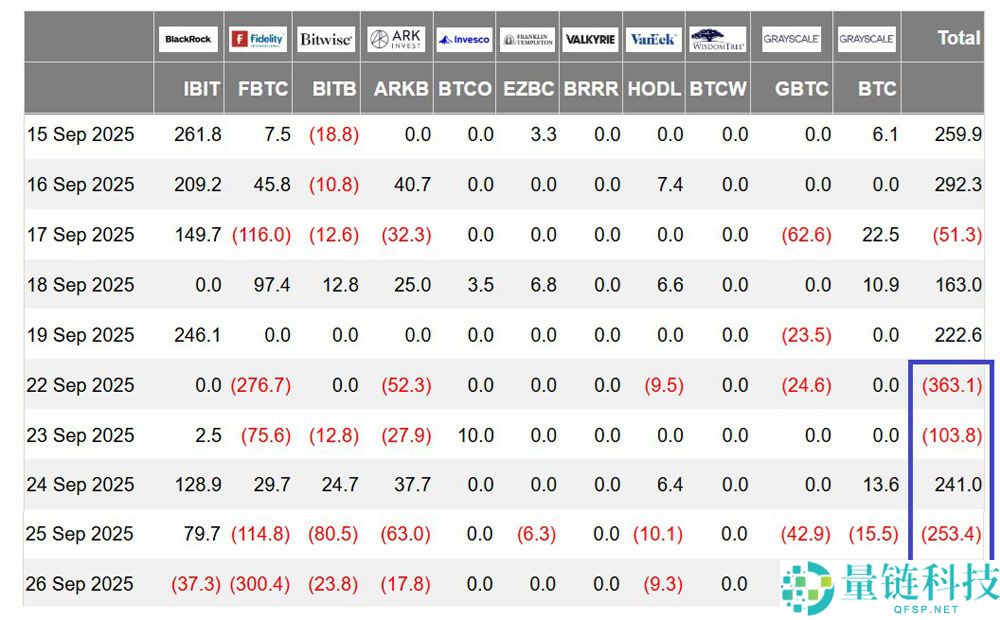The width and height of the screenshot is (1000, 620).
Task: Click the Fidelity logo
Action: 258,39
